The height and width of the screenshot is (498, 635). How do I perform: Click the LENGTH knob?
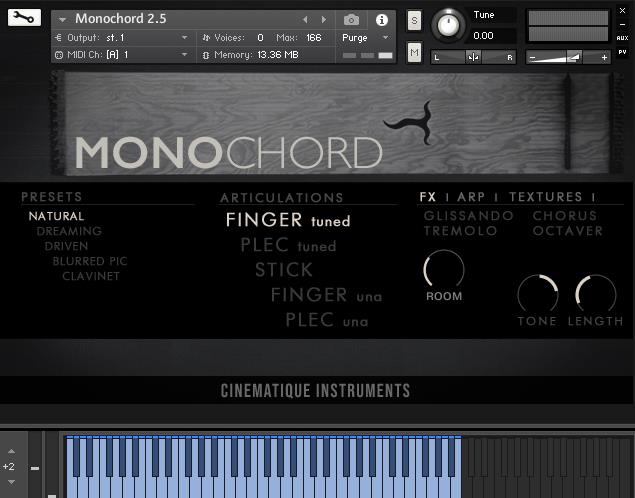pyautogui.click(x=596, y=295)
